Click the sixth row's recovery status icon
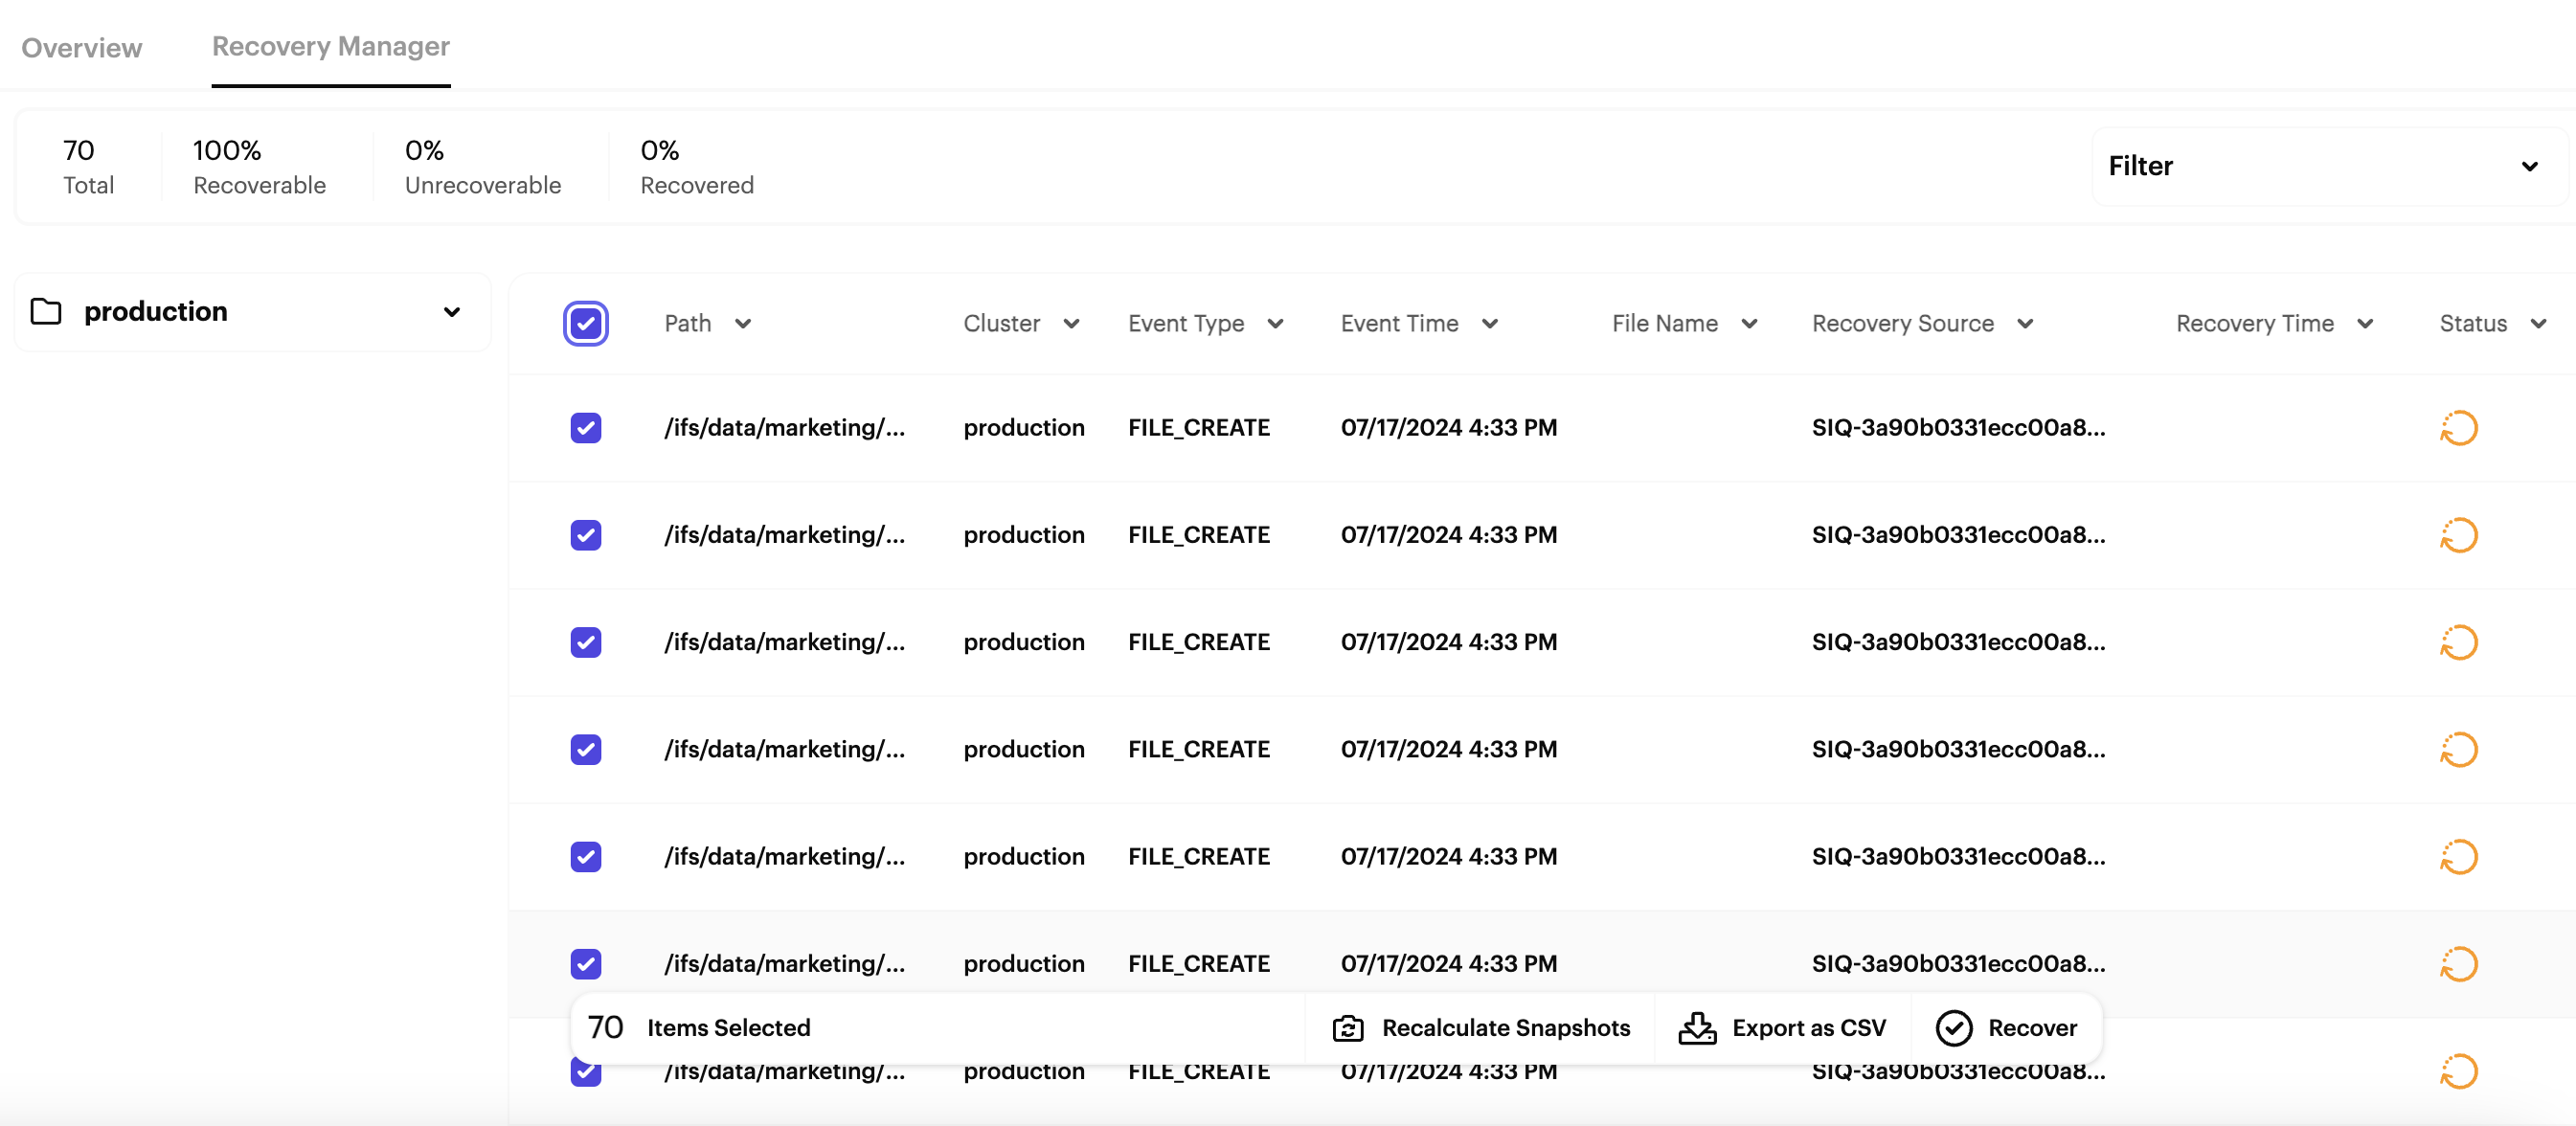 click(2458, 964)
